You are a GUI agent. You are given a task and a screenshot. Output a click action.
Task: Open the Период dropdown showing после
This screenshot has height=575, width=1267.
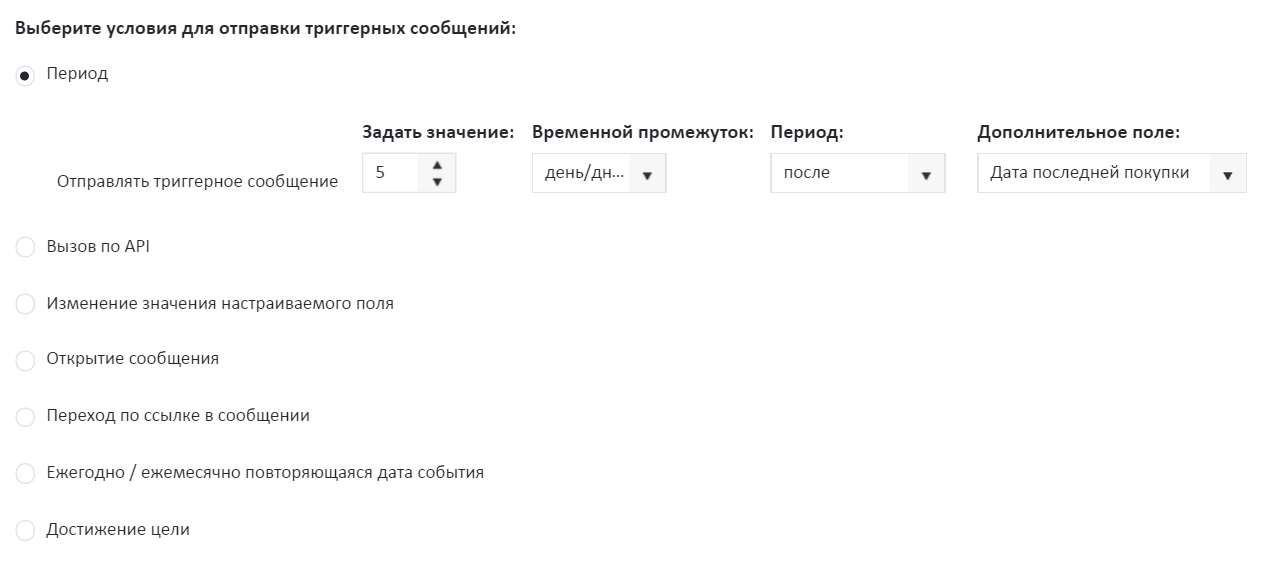tap(840, 173)
